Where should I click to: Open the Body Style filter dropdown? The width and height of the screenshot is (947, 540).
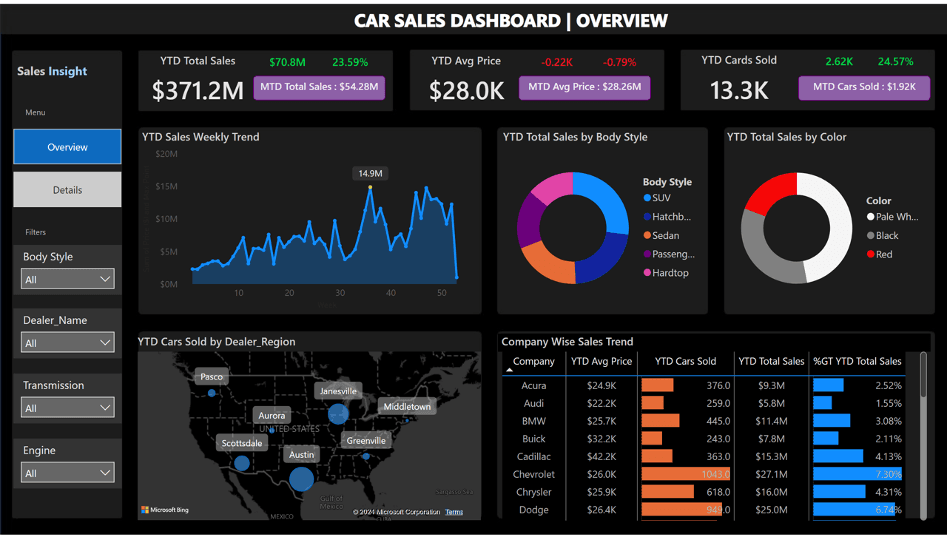click(x=68, y=279)
